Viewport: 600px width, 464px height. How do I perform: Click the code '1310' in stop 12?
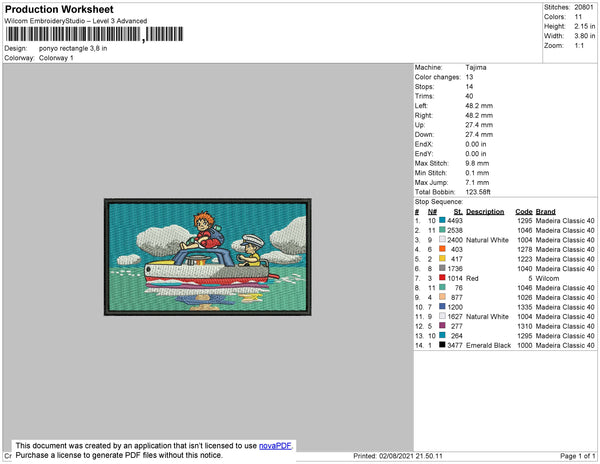[x=525, y=326]
